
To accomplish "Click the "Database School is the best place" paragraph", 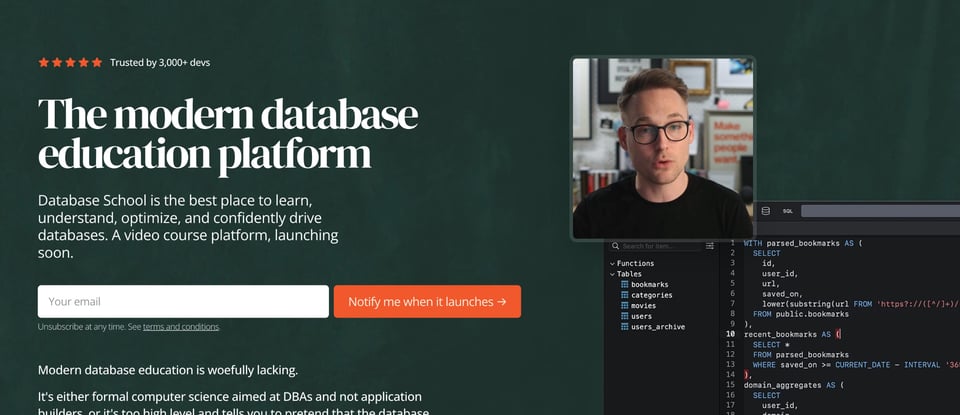I will pos(188,226).
